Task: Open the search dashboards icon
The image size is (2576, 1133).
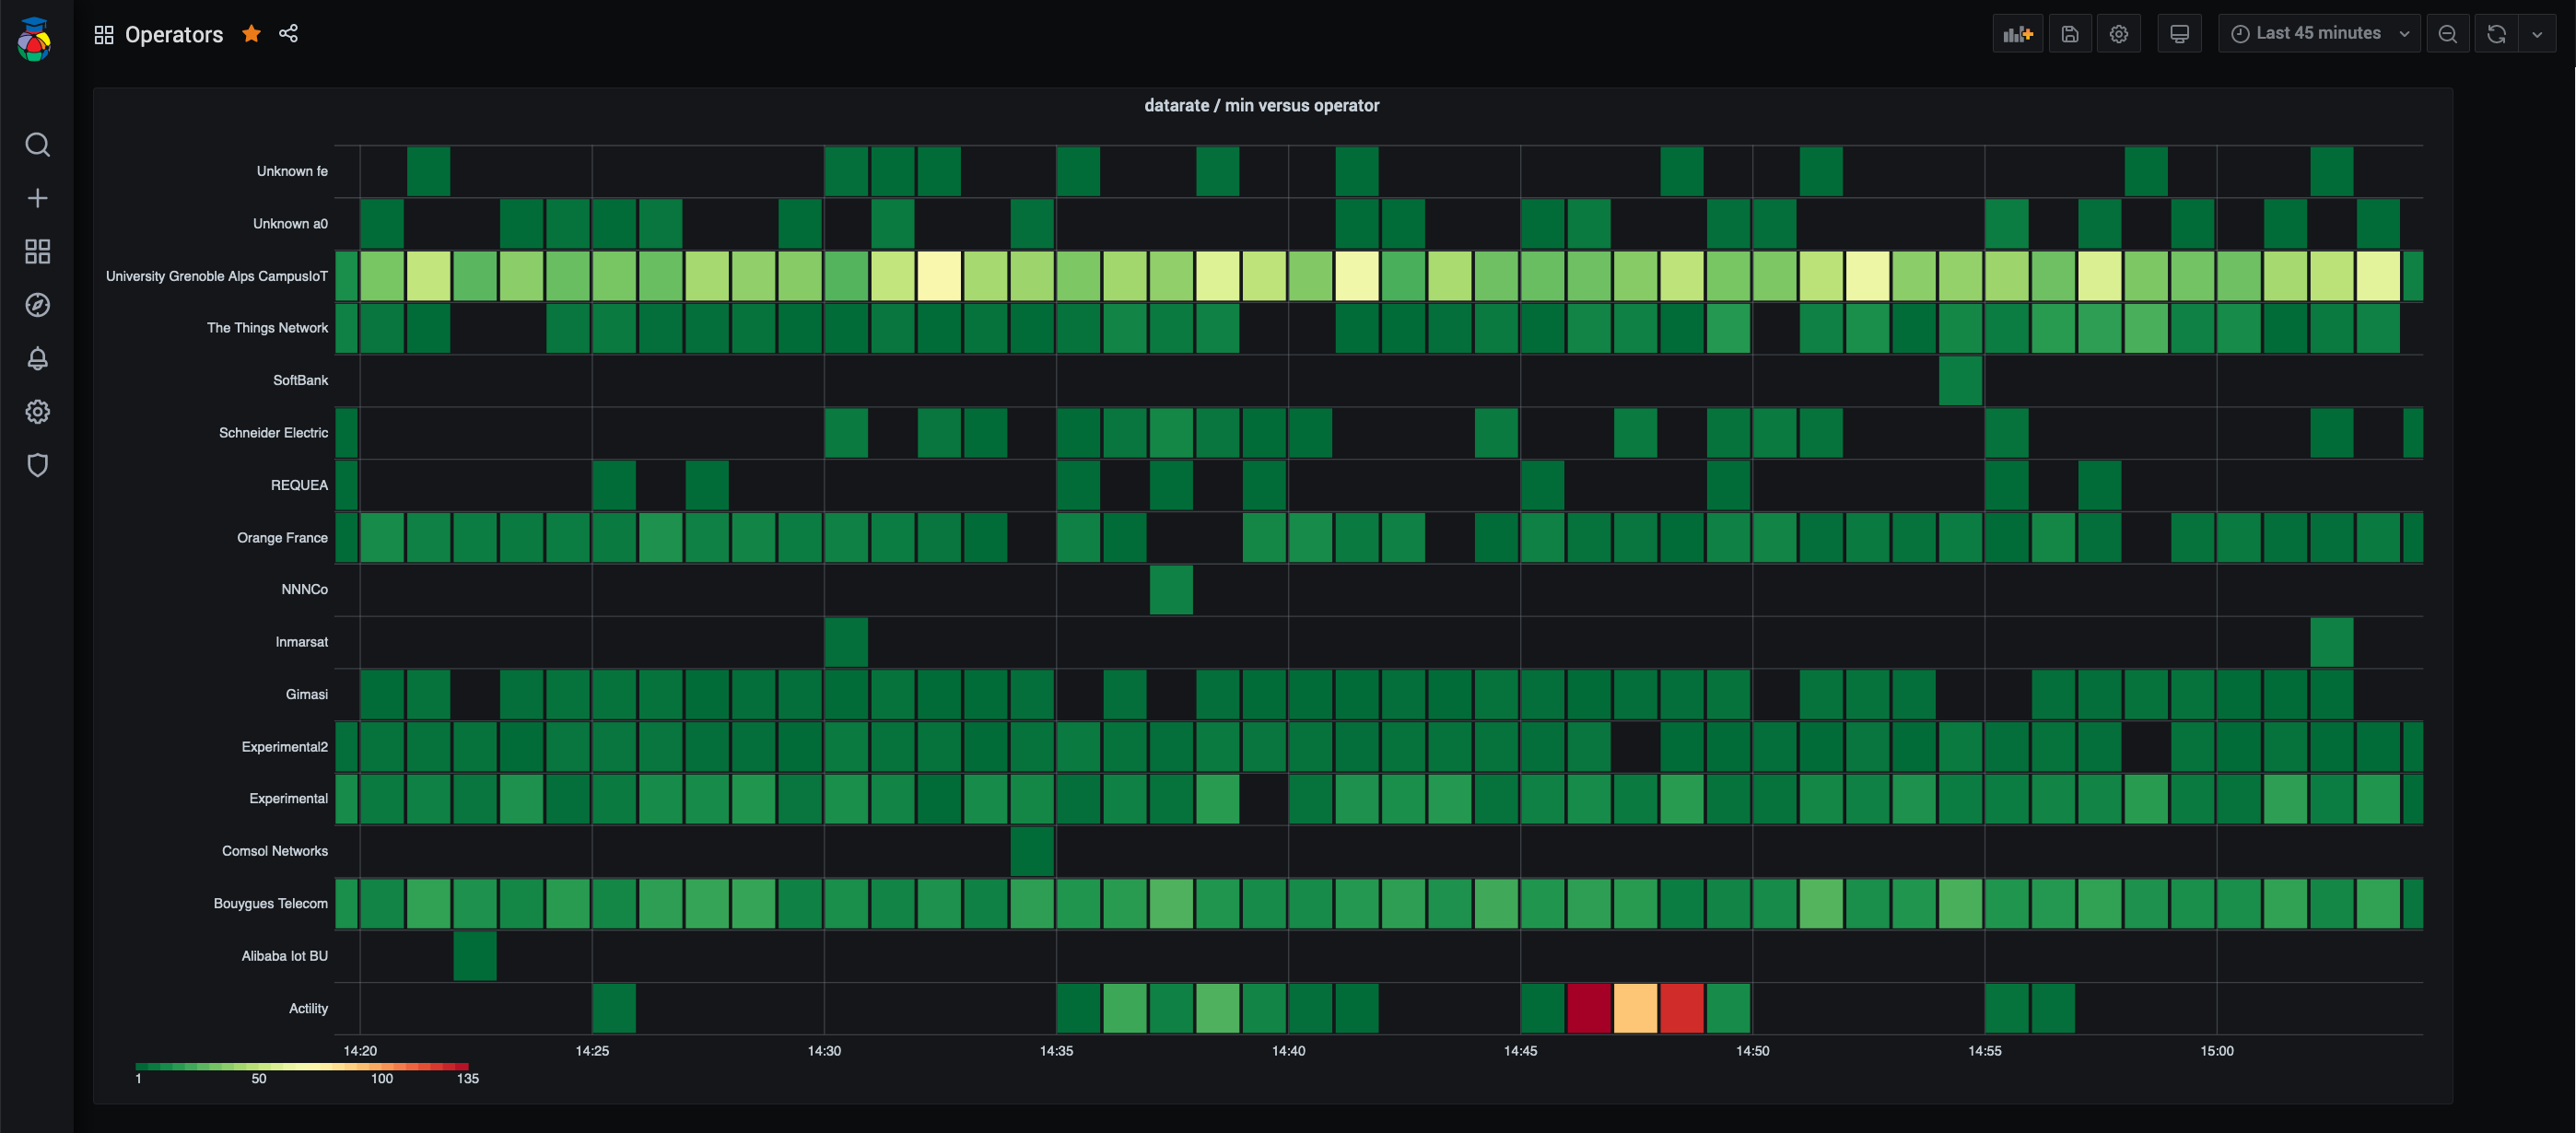Action: [x=37, y=145]
